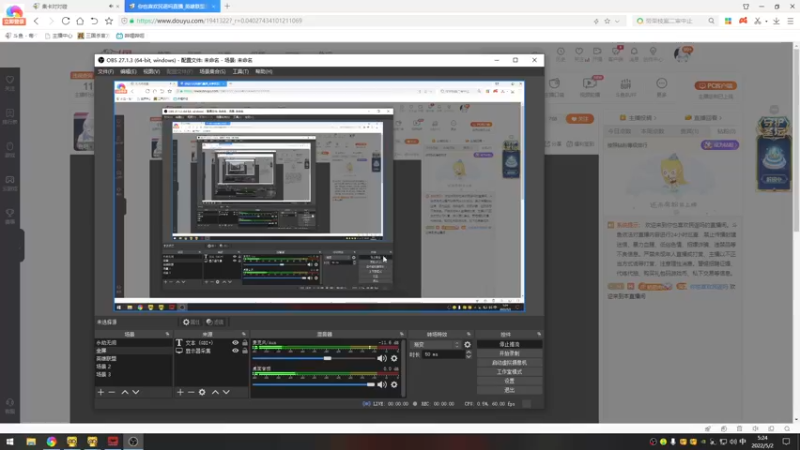Open desktop audio settings gear
Viewport: 800px width, 450px height.
[394, 384]
